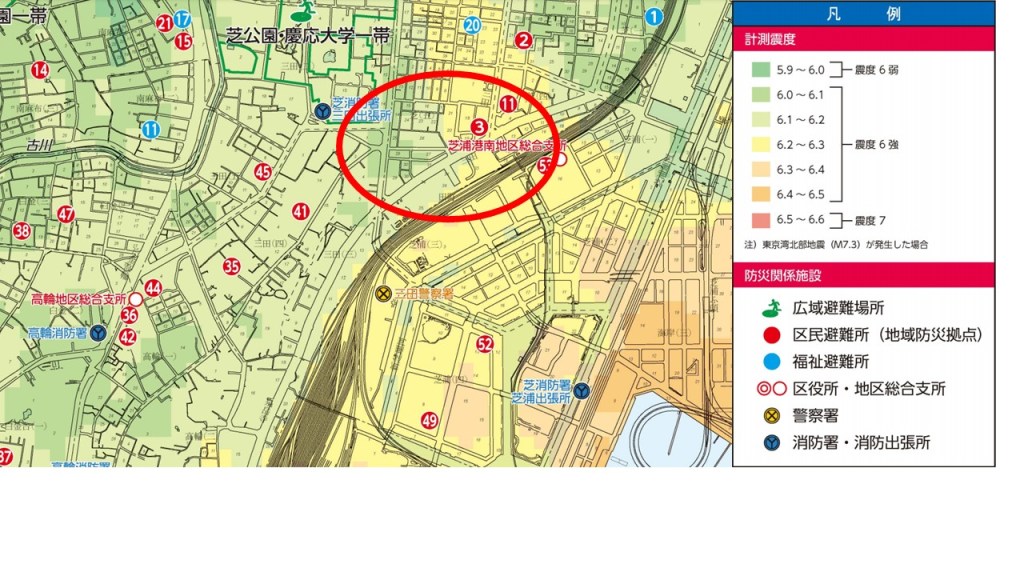This screenshot has width=1024, height=576.
Task: Click the 6.2～6.3 yellow legend swatch
Action: pos(762,145)
